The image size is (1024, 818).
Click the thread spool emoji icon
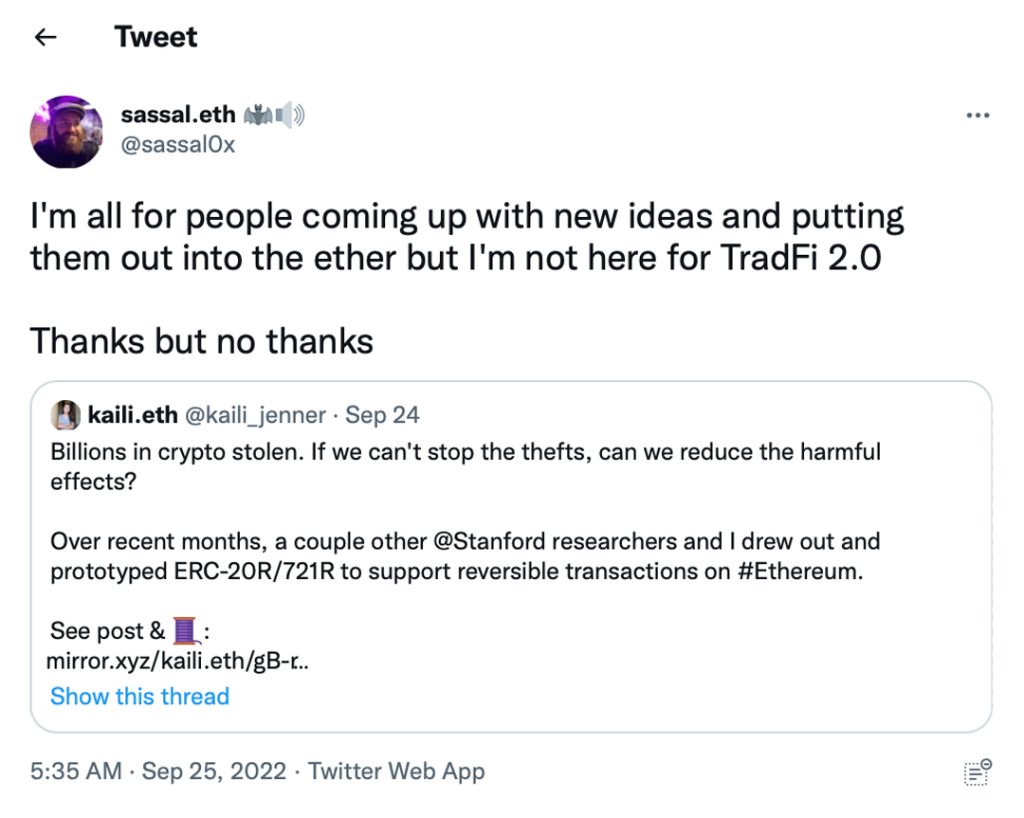pos(186,631)
